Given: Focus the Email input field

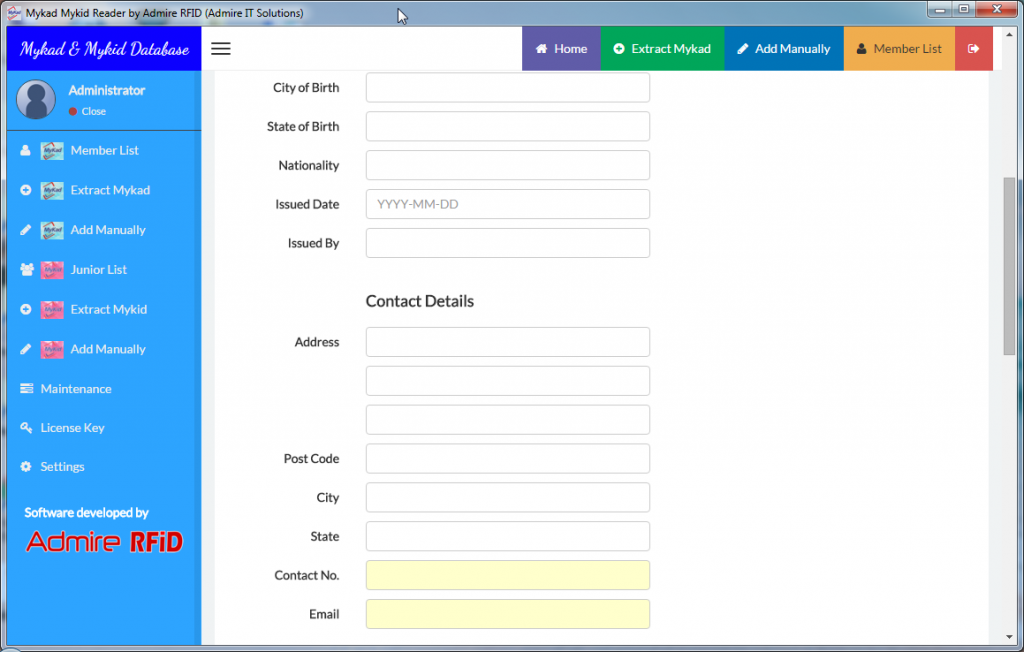Looking at the screenshot, I should click(507, 614).
